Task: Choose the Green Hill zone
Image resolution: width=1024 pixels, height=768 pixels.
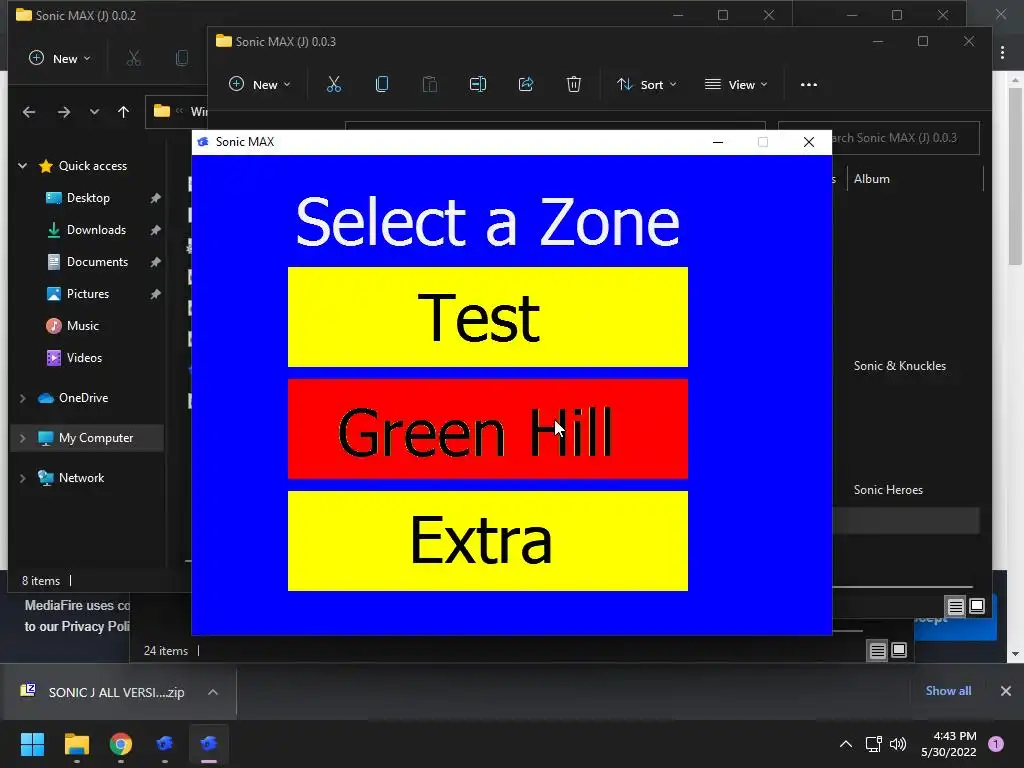Action: [x=488, y=429]
